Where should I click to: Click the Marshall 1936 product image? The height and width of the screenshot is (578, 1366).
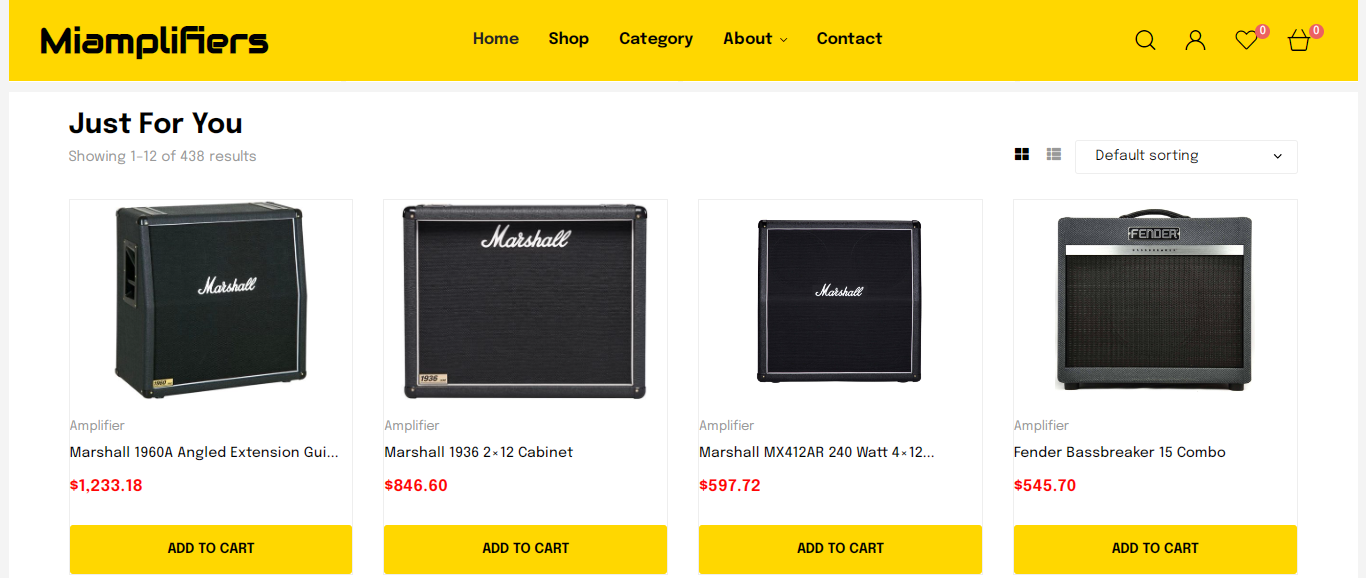tap(525, 300)
